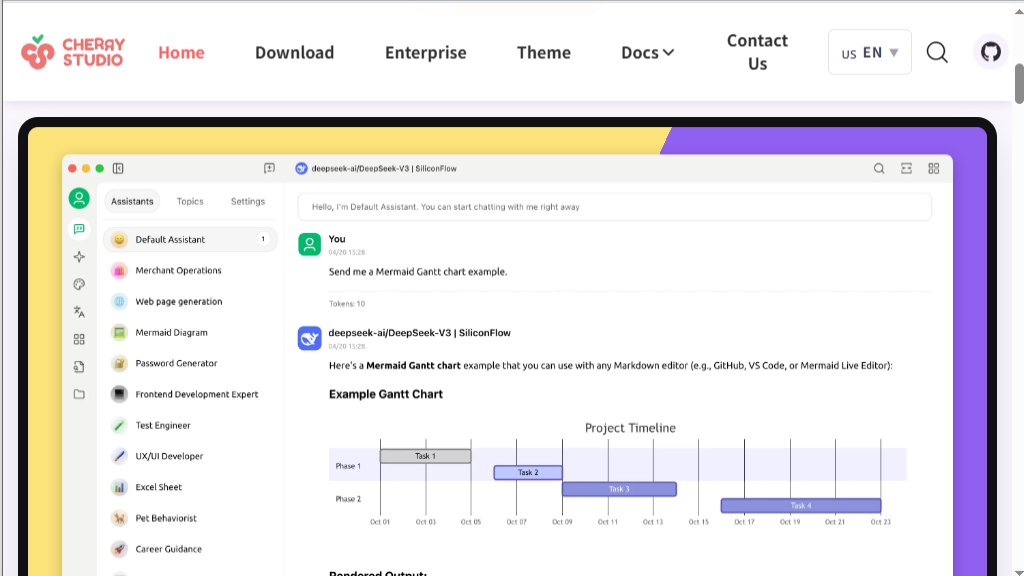Screen dimensions: 1024x576
Task: Expand the Docs dropdown menu
Action: (647, 52)
